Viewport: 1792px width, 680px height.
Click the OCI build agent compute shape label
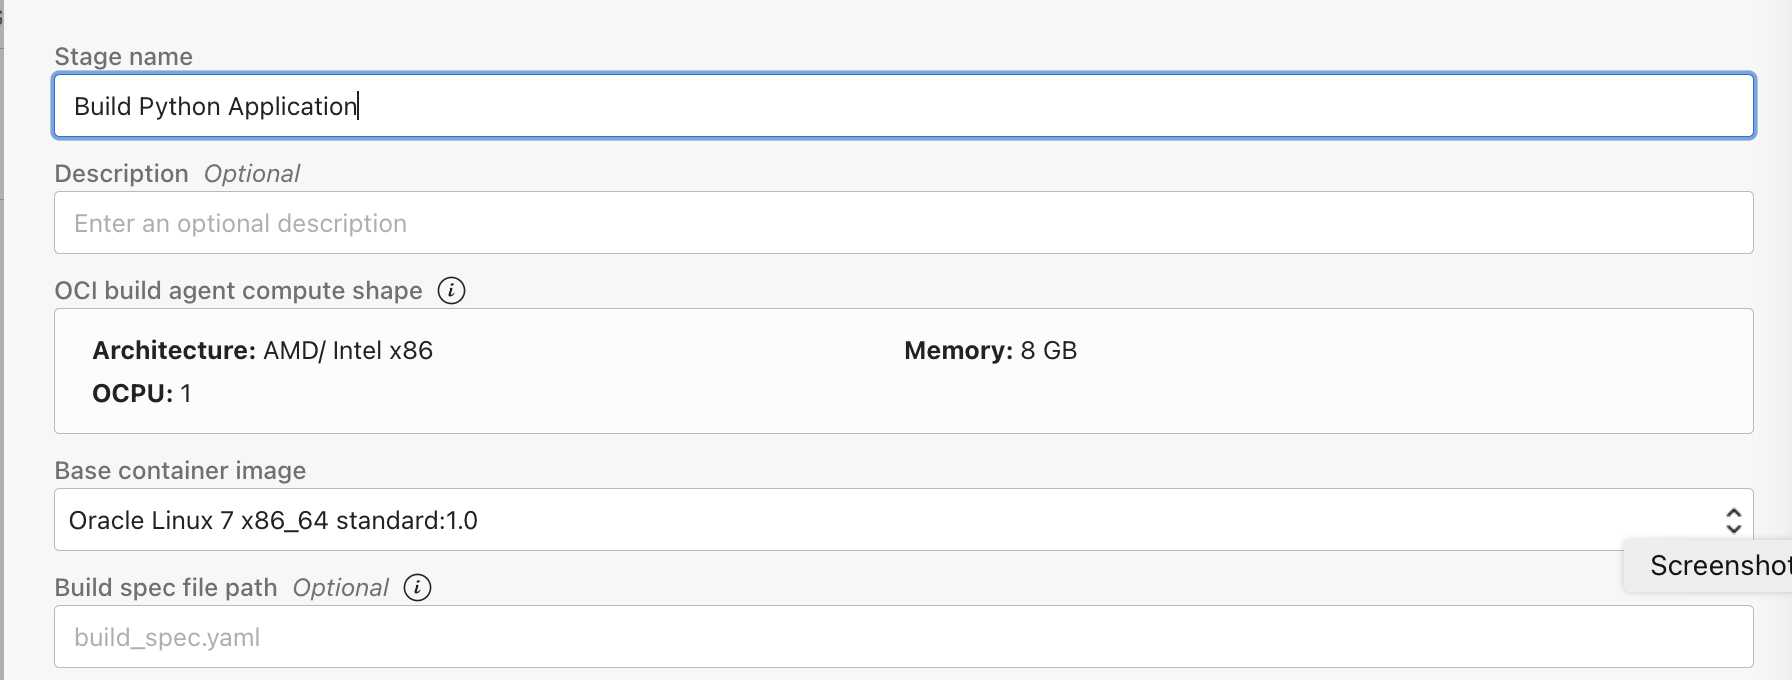[x=238, y=291]
